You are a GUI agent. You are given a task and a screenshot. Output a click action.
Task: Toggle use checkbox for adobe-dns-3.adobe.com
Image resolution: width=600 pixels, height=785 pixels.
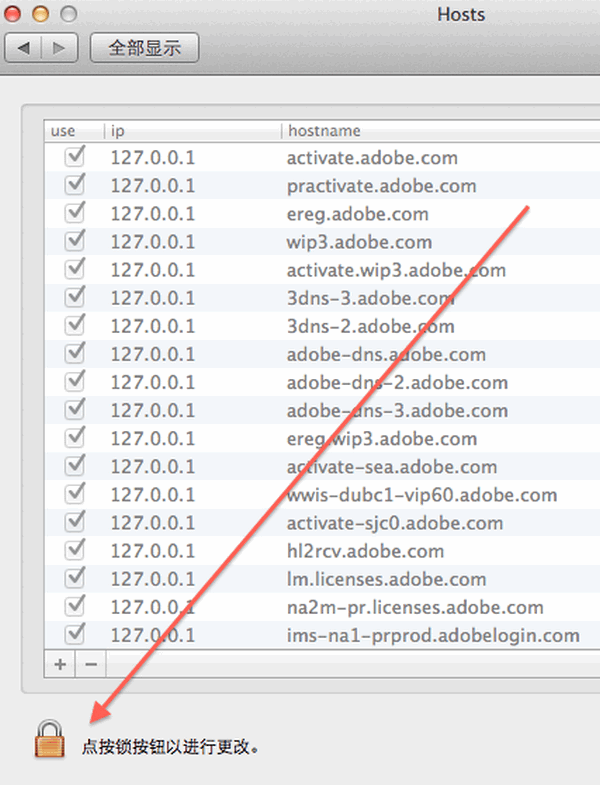(x=75, y=409)
